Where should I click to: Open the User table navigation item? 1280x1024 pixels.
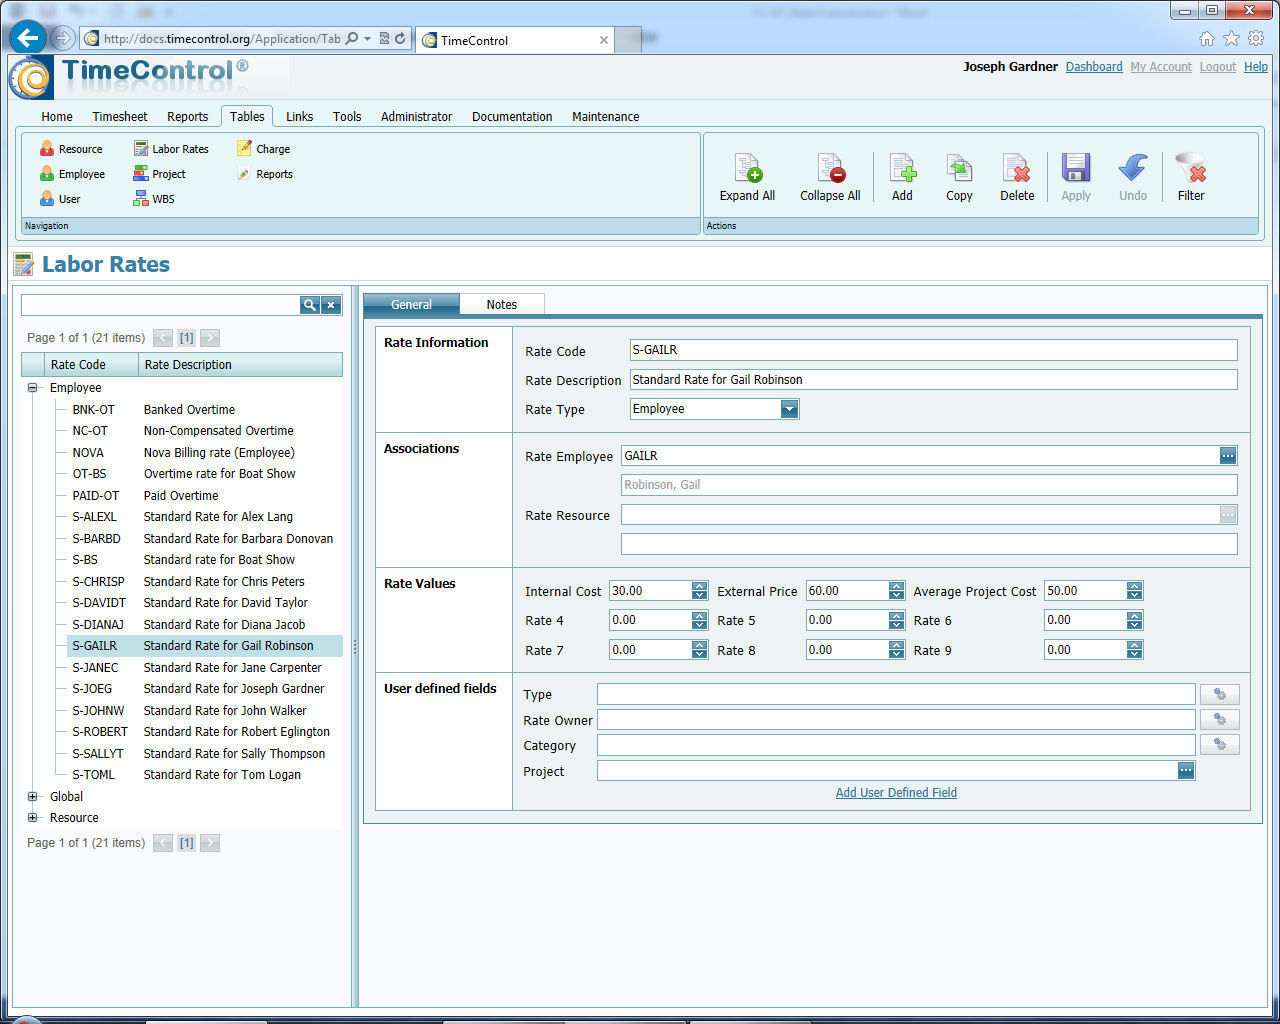(x=60, y=199)
